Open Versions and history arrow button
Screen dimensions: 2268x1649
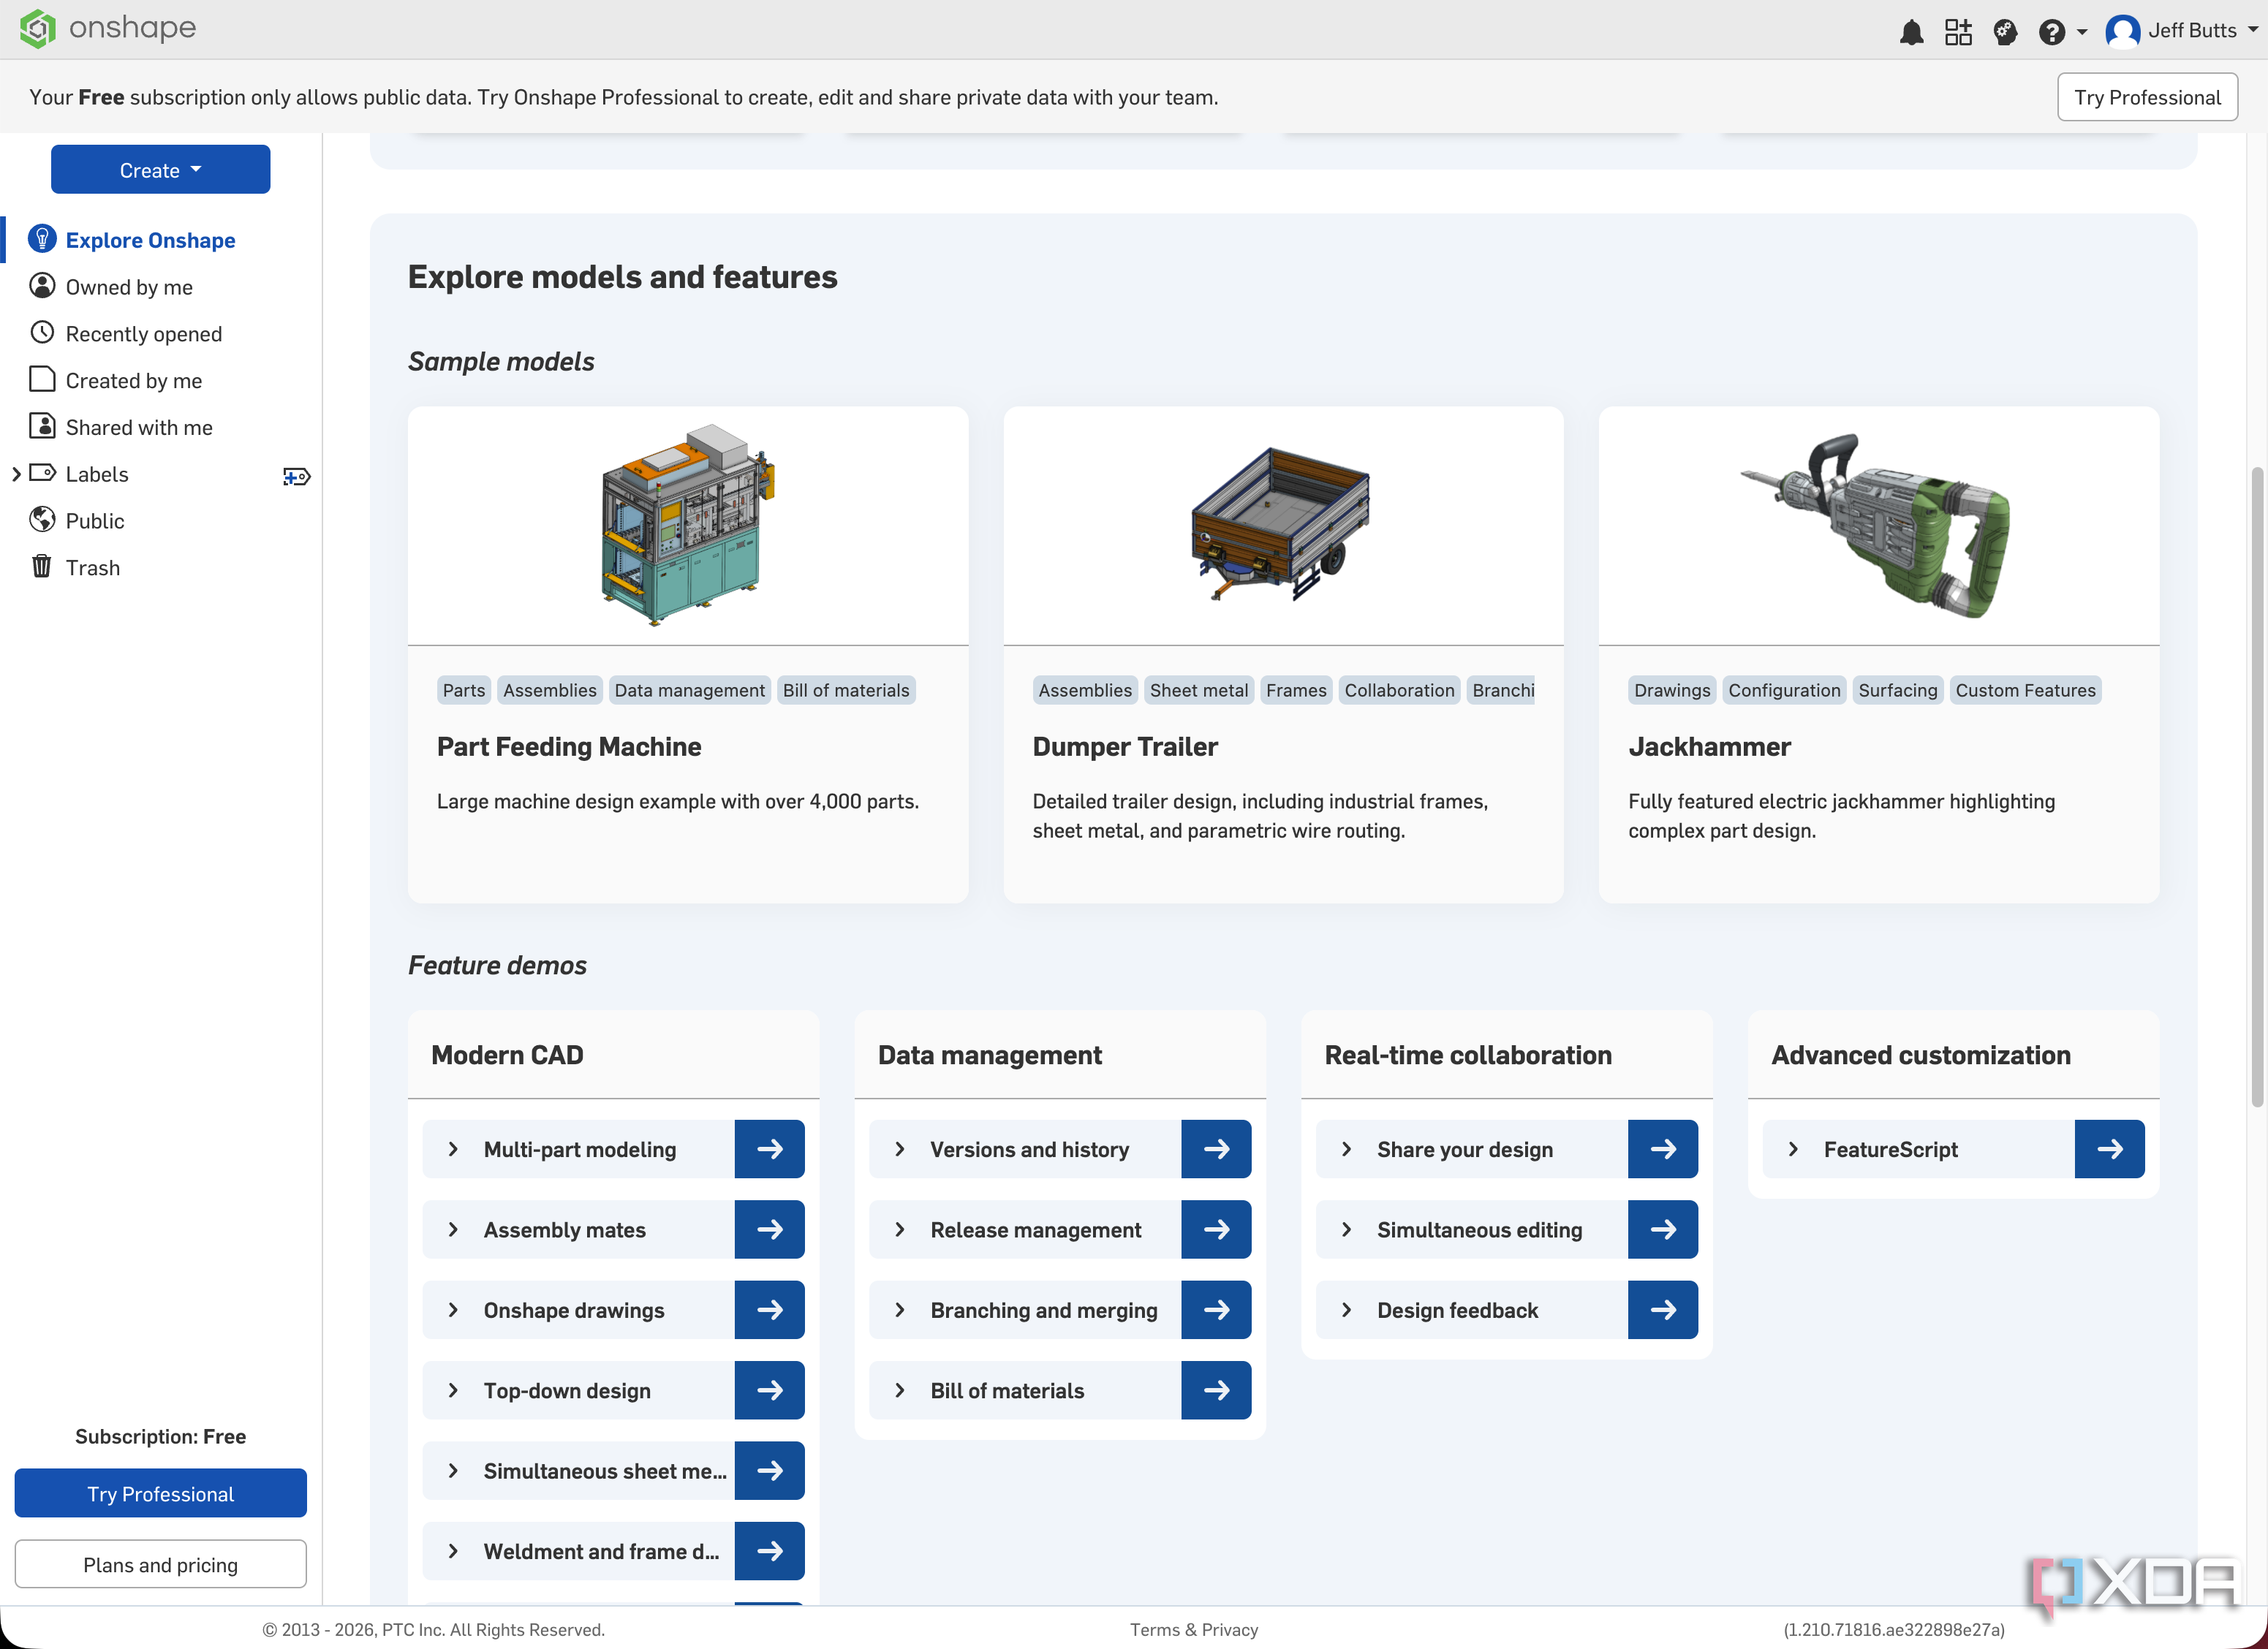1216,1150
